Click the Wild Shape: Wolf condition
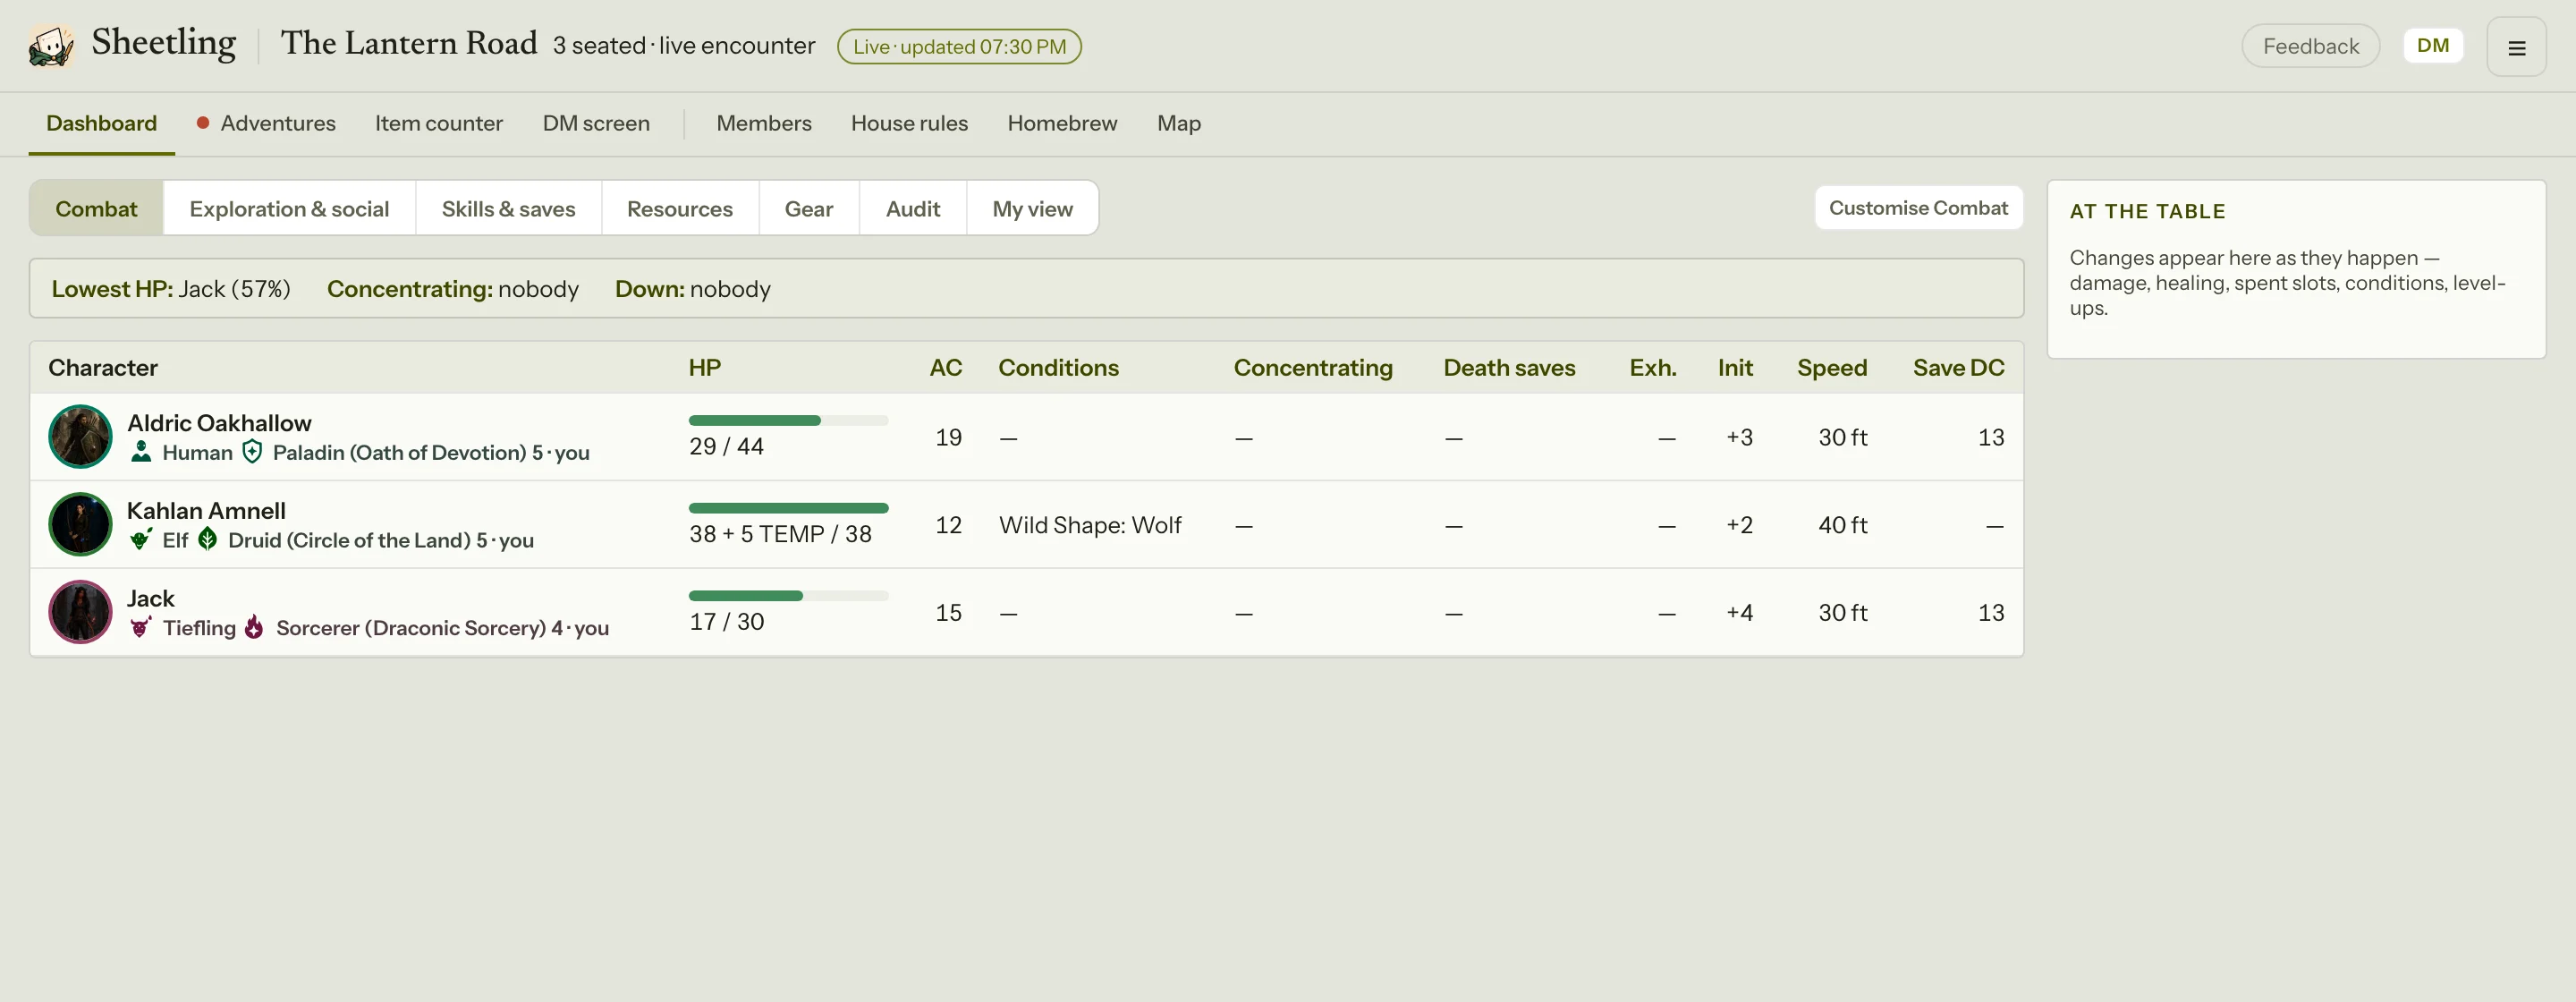This screenshot has width=2576, height=1002. pos(1090,525)
